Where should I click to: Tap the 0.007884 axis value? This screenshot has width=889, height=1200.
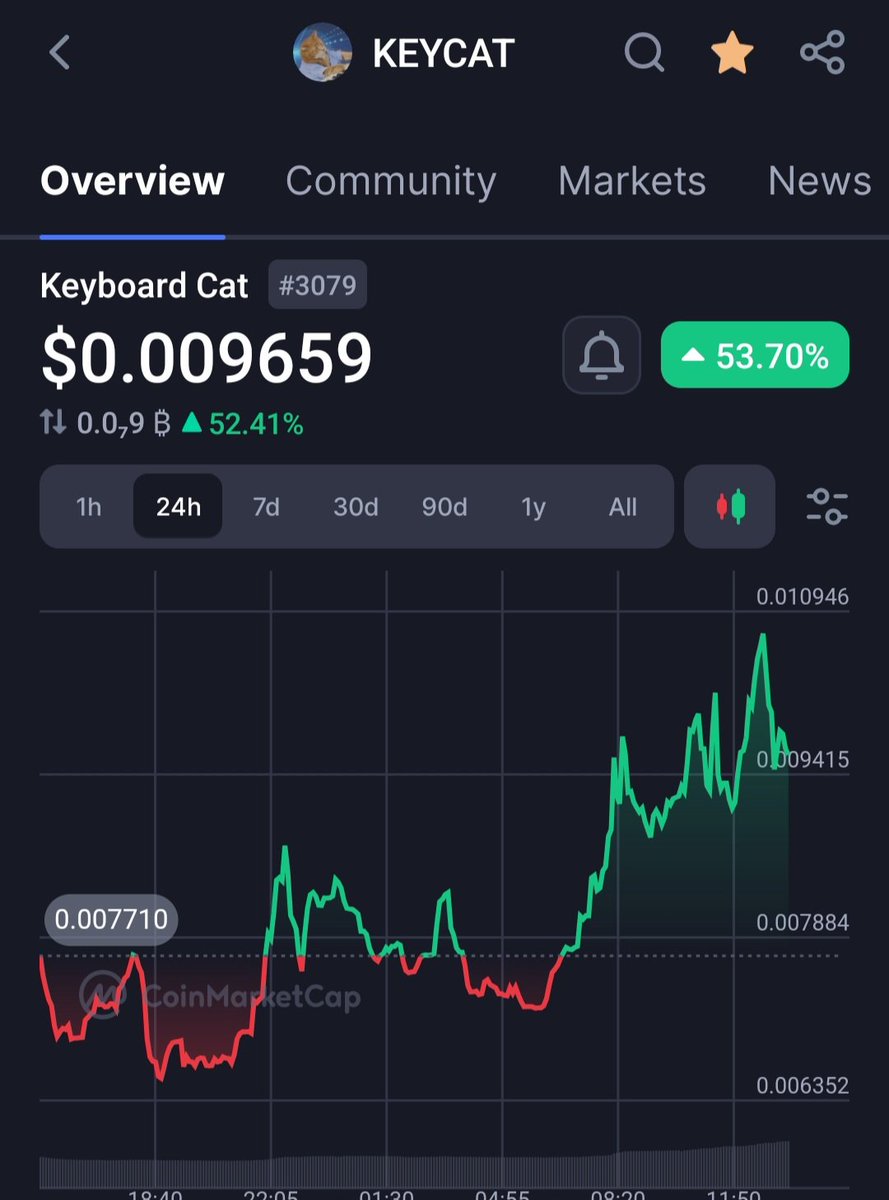pos(803,923)
